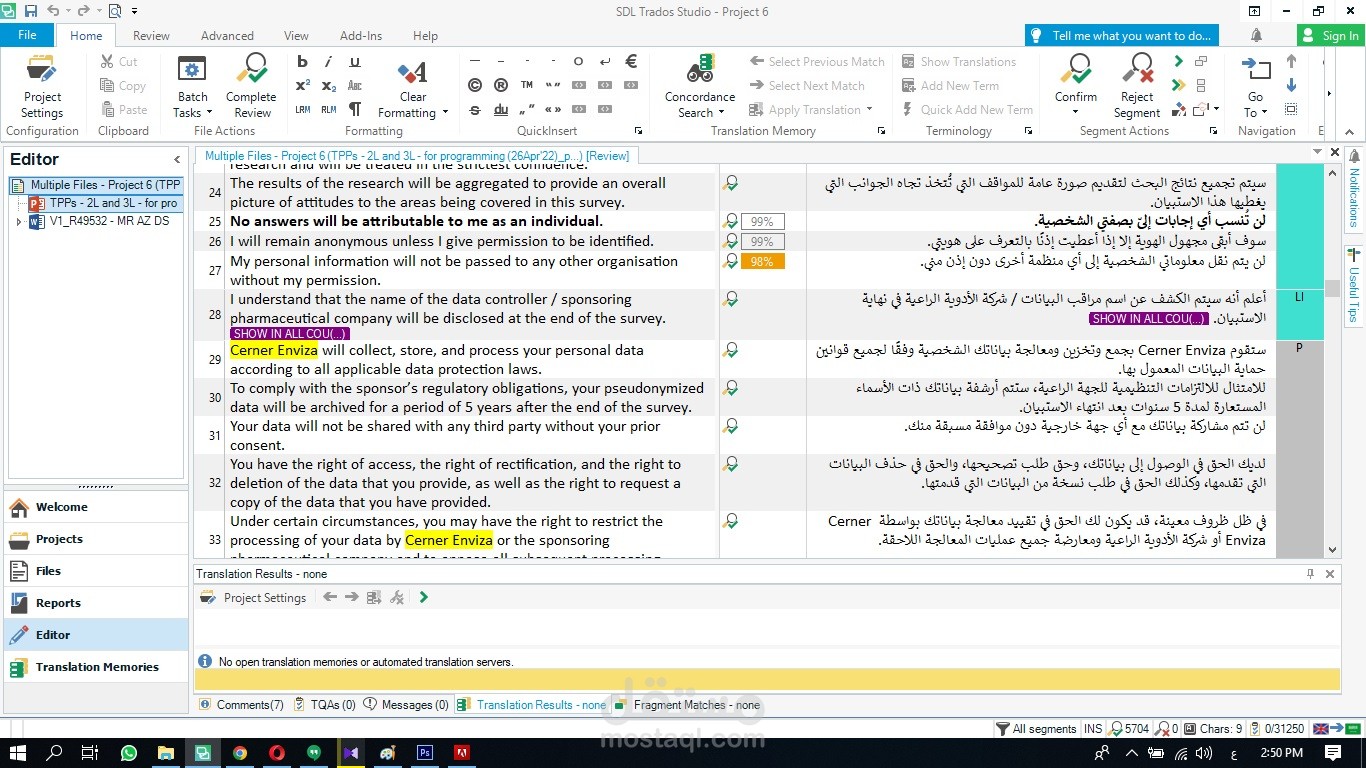Switch to the Review ribbon tab

pos(151,36)
